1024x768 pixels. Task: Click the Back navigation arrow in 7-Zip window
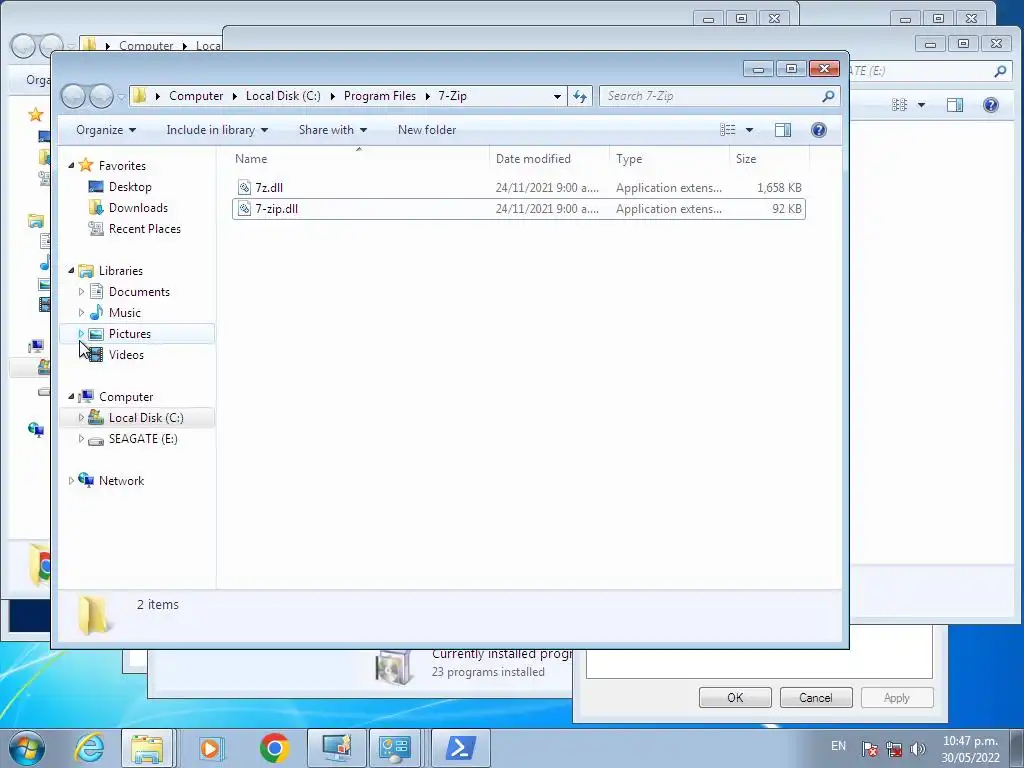pyautogui.click(x=73, y=97)
